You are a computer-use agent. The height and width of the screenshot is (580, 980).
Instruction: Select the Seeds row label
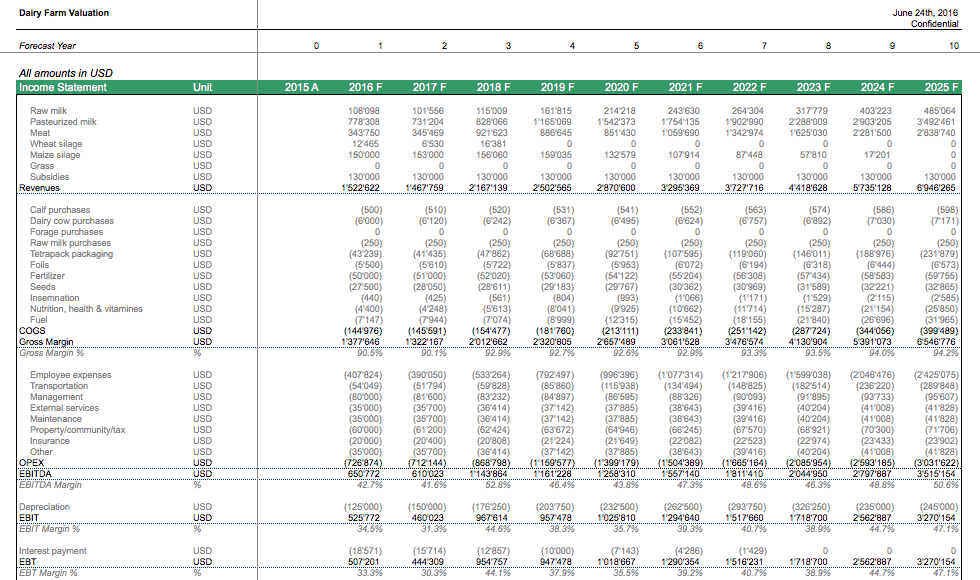[x=42, y=287]
